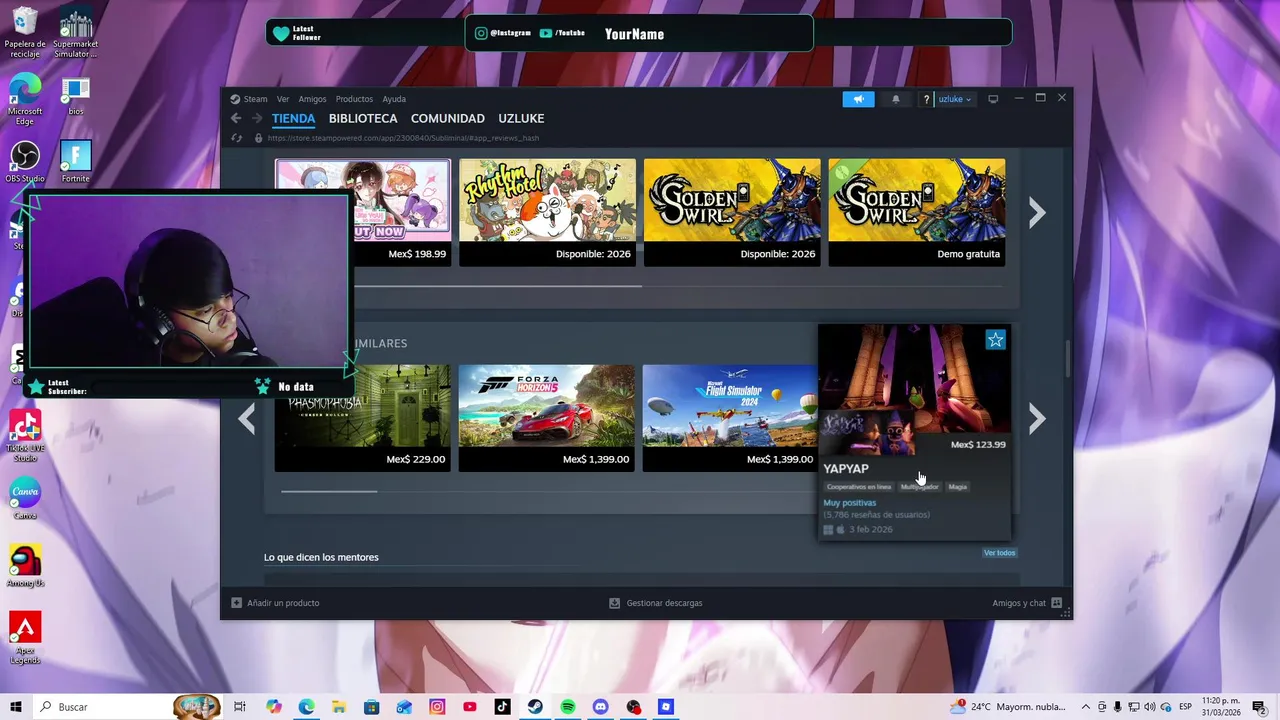Open Steam notifications bell

pyautogui.click(x=895, y=99)
